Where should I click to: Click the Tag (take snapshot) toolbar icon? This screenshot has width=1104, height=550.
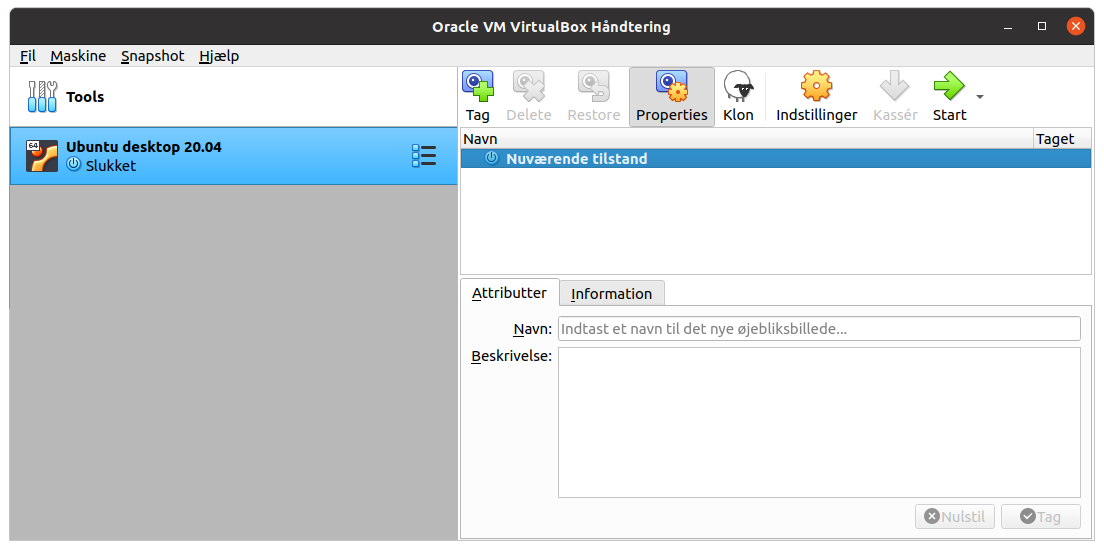coord(477,86)
